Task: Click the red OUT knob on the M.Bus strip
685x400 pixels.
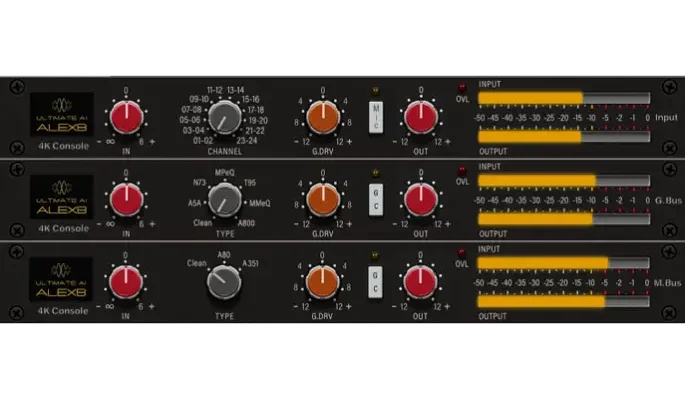Action: pos(421,283)
